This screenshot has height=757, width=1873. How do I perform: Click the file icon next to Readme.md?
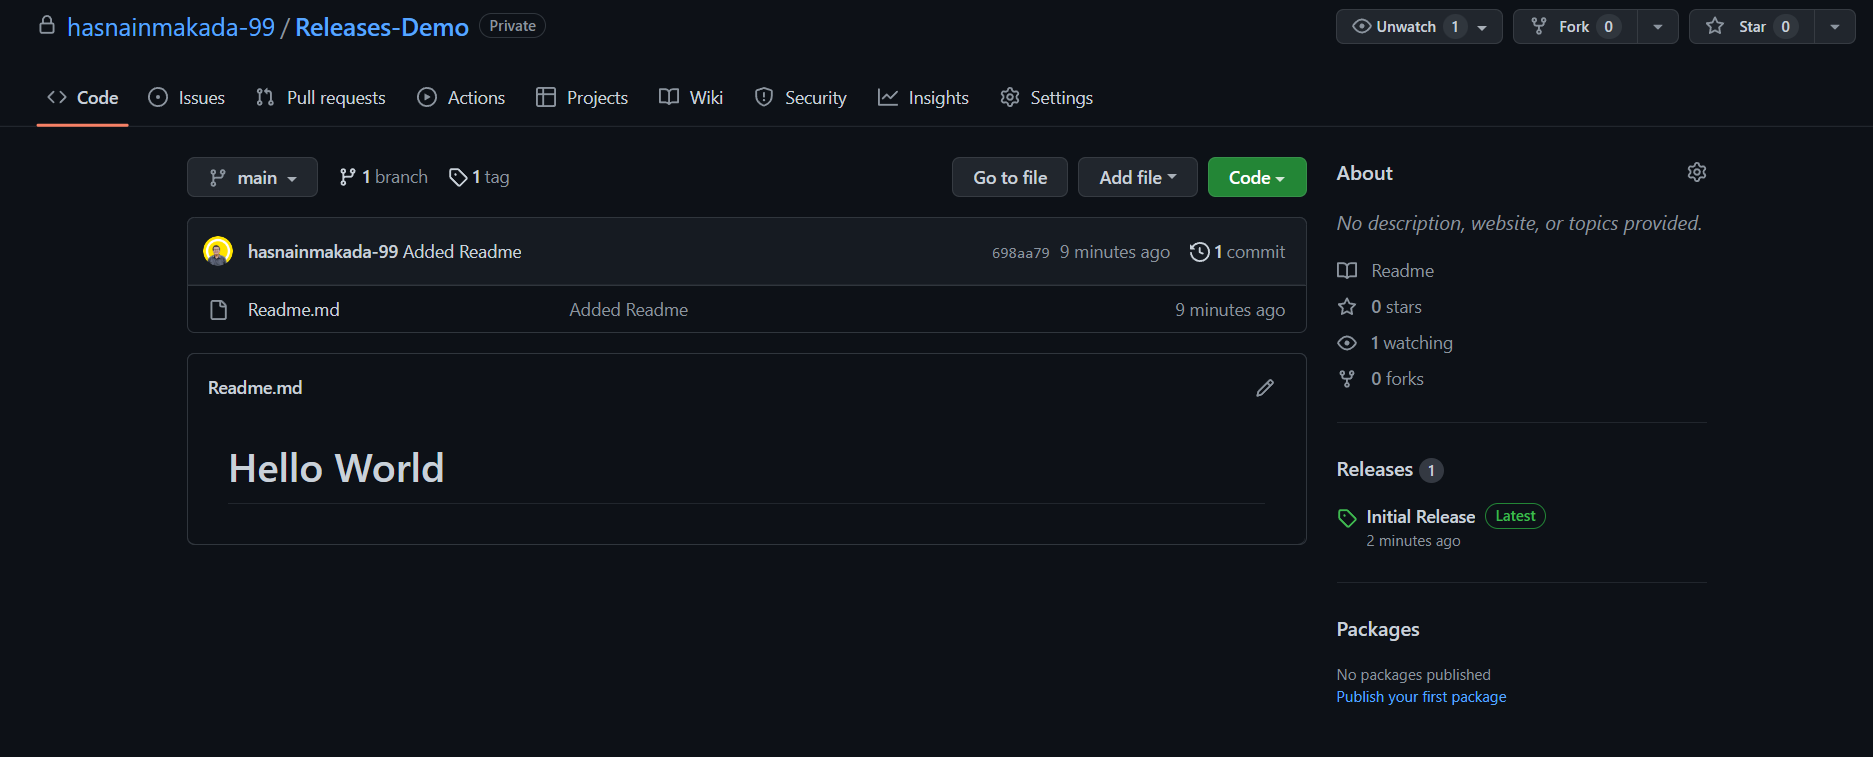coord(218,310)
